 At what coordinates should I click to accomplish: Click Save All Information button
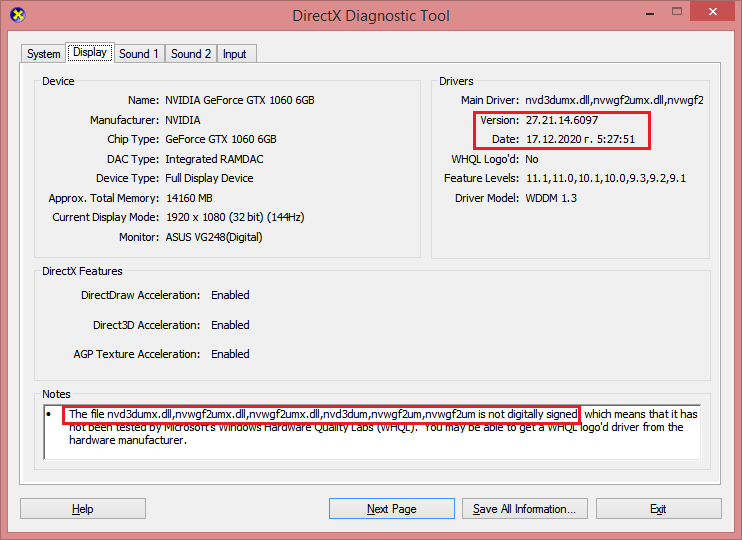(x=525, y=509)
